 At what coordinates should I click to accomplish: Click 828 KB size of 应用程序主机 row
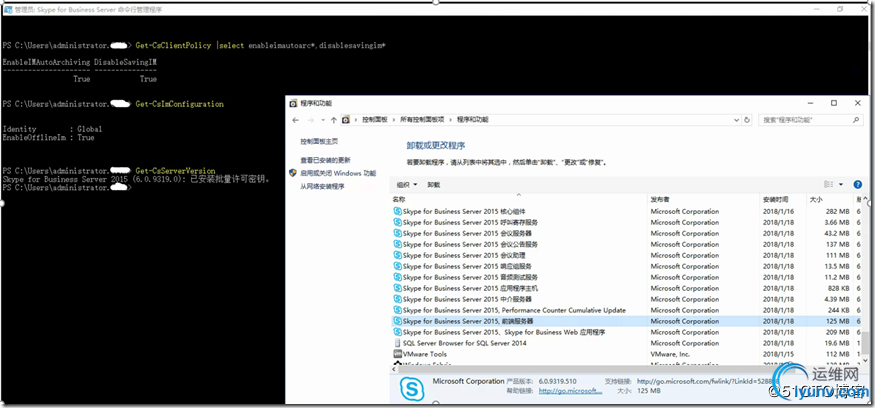(837, 288)
